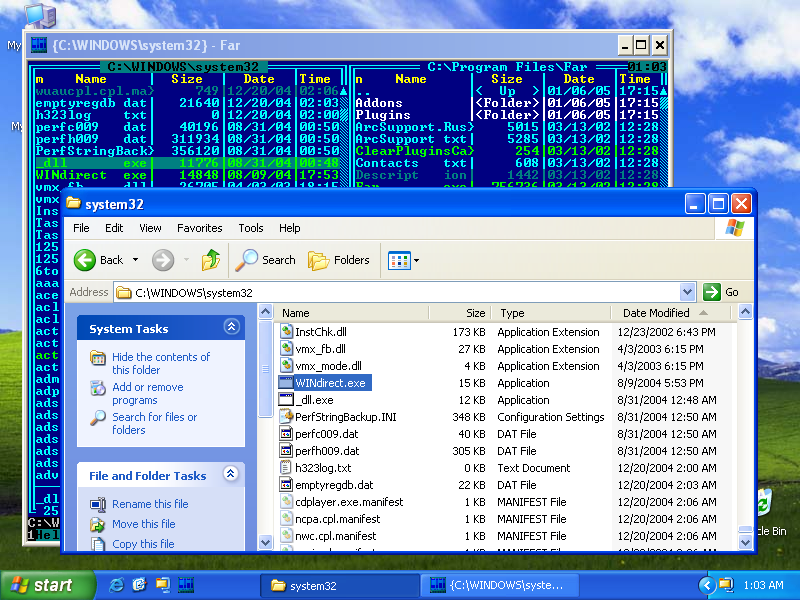
Task: Click the task pane scroll down arrow
Action: [x=265, y=542]
